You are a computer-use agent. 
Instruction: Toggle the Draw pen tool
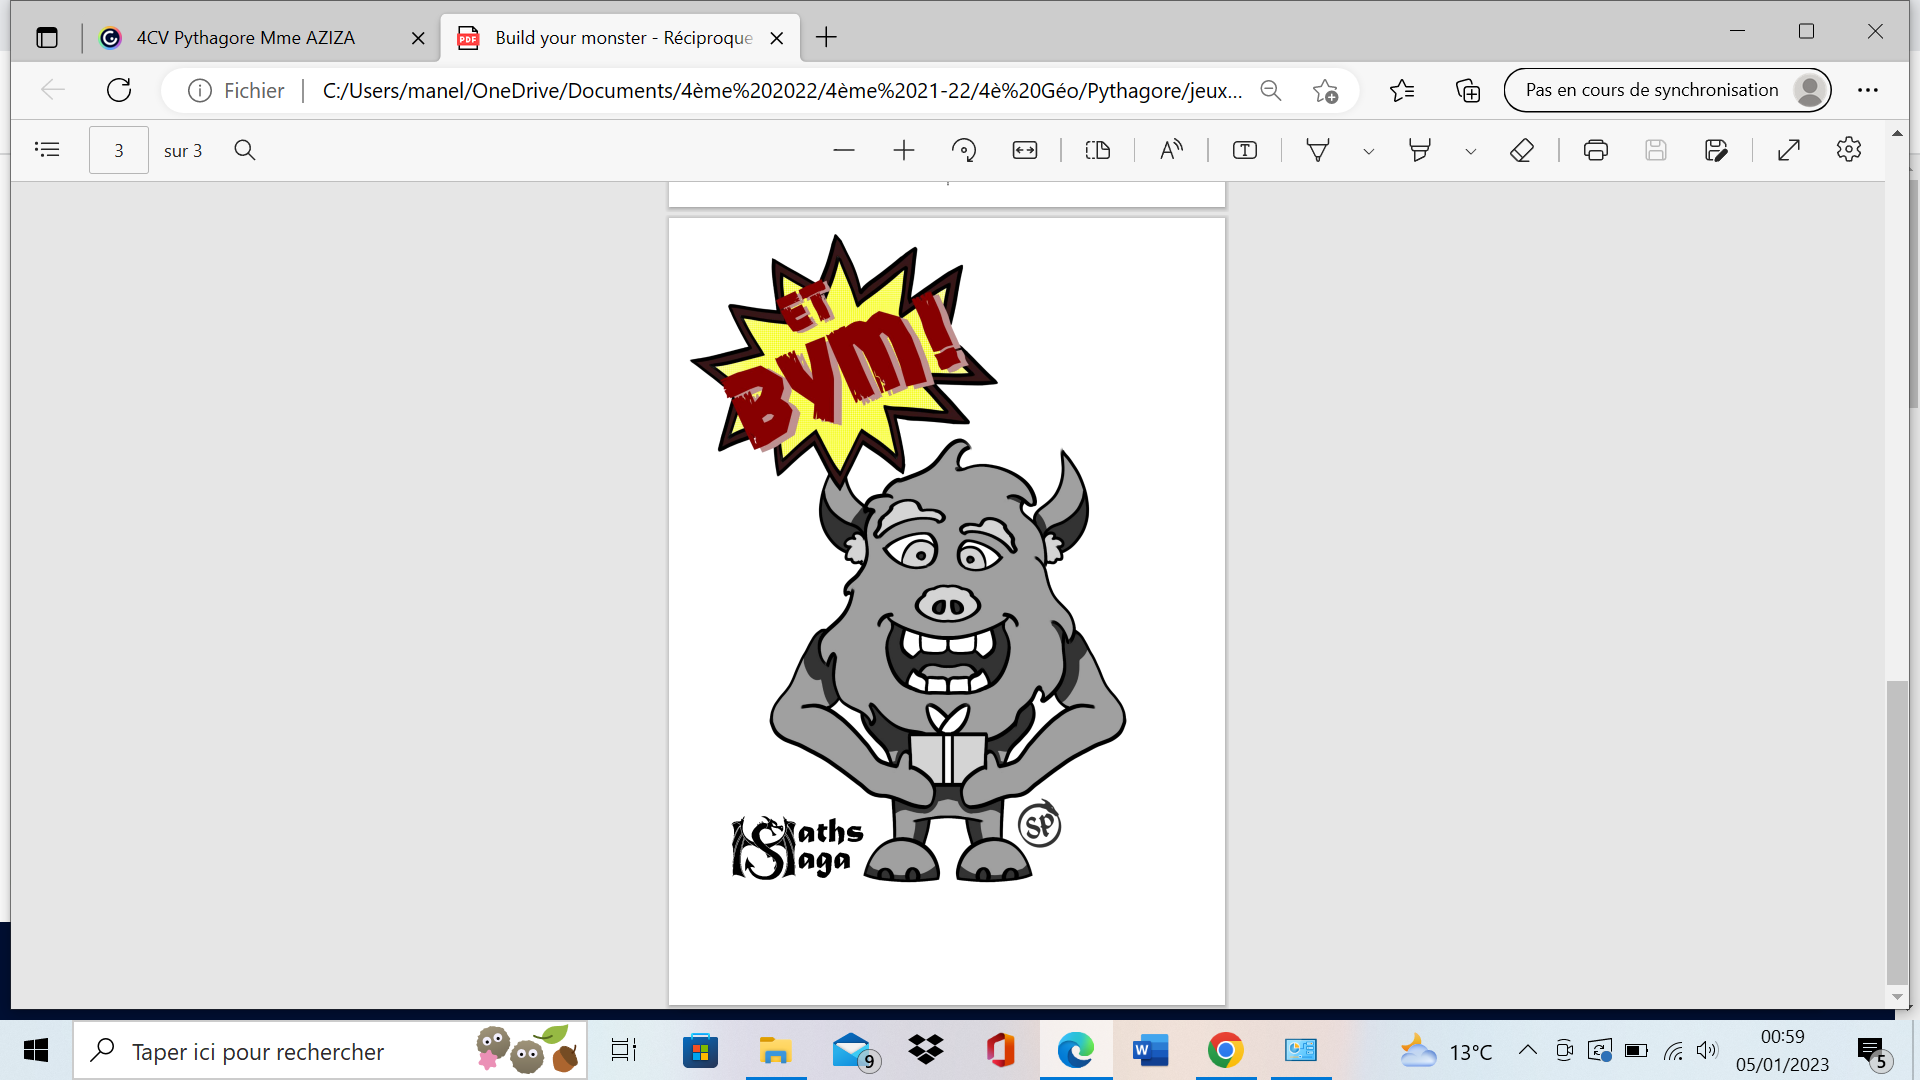coord(1318,150)
